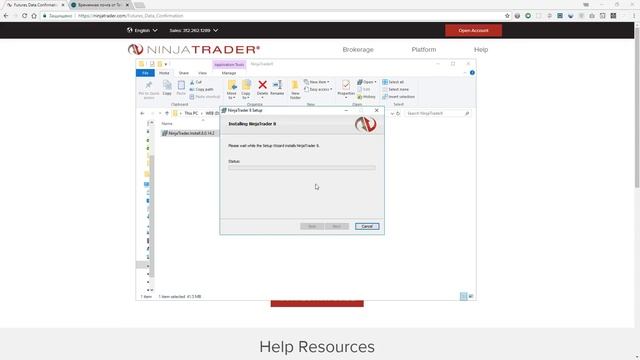This screenshot has width=640, height=360.
Task: Click Explorer help question mark icon
Action: coord(472,73)
